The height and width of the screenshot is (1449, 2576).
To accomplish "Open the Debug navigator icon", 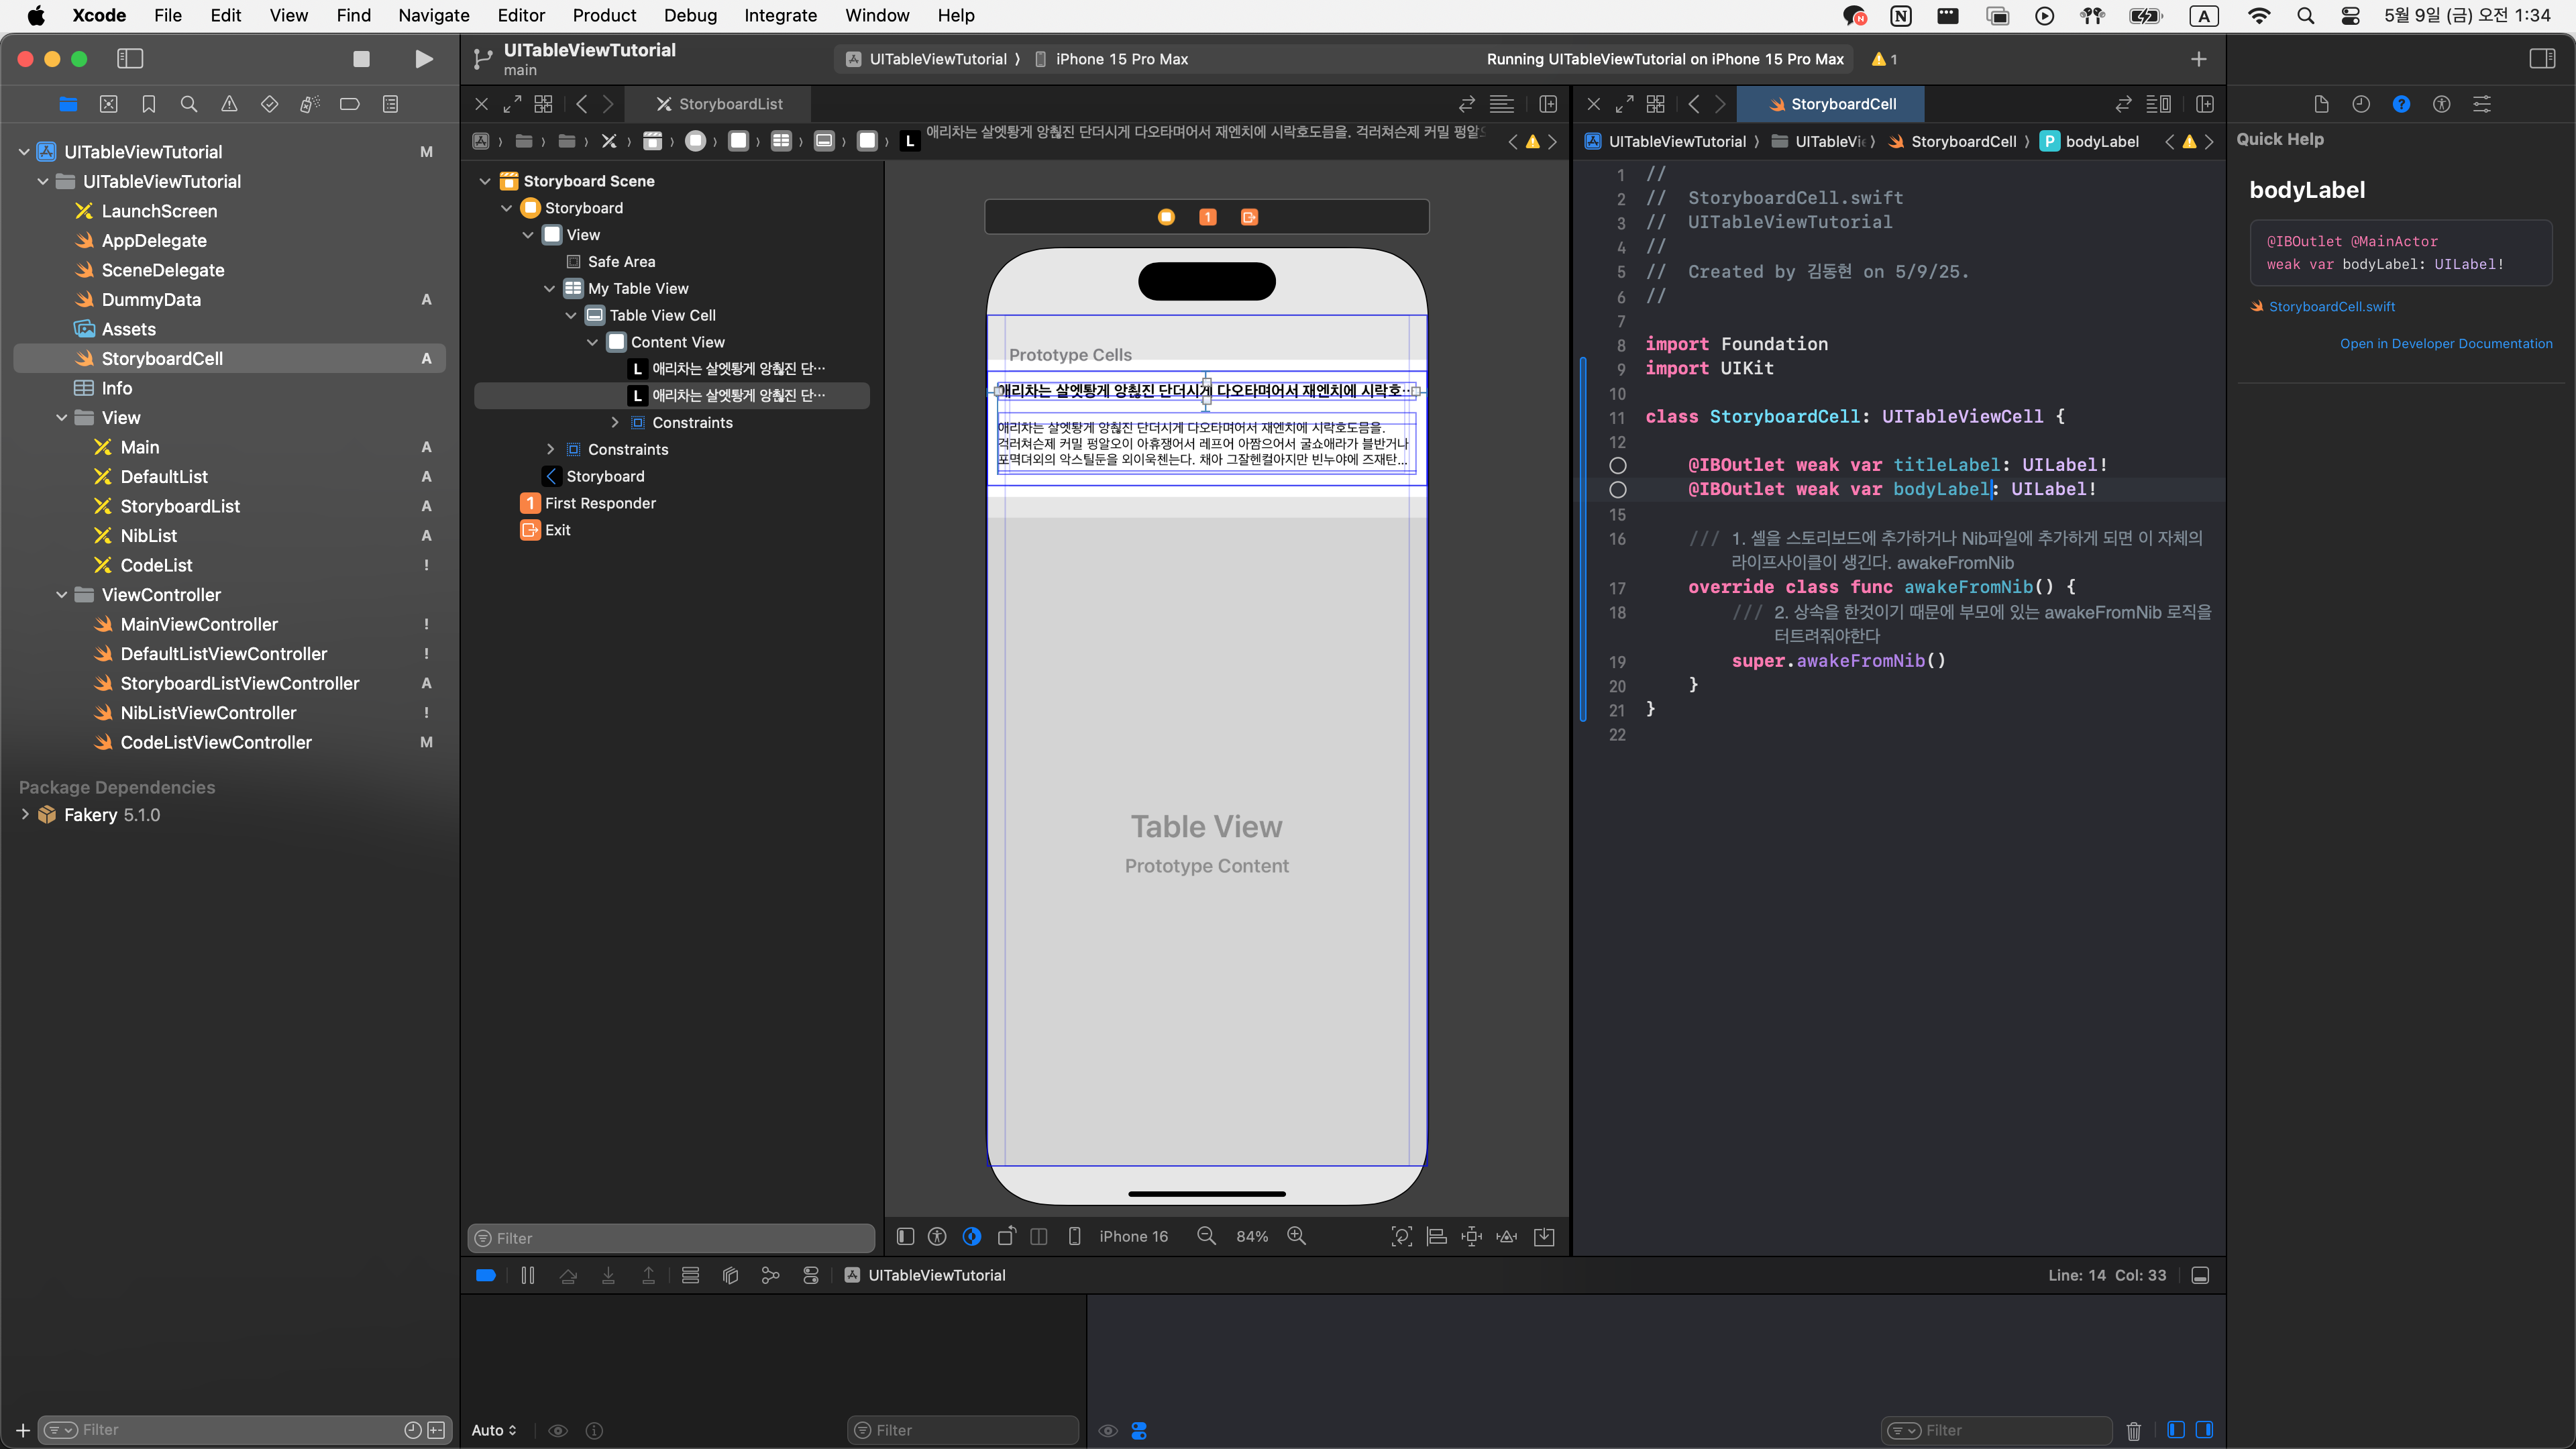I will coord(310,104).
